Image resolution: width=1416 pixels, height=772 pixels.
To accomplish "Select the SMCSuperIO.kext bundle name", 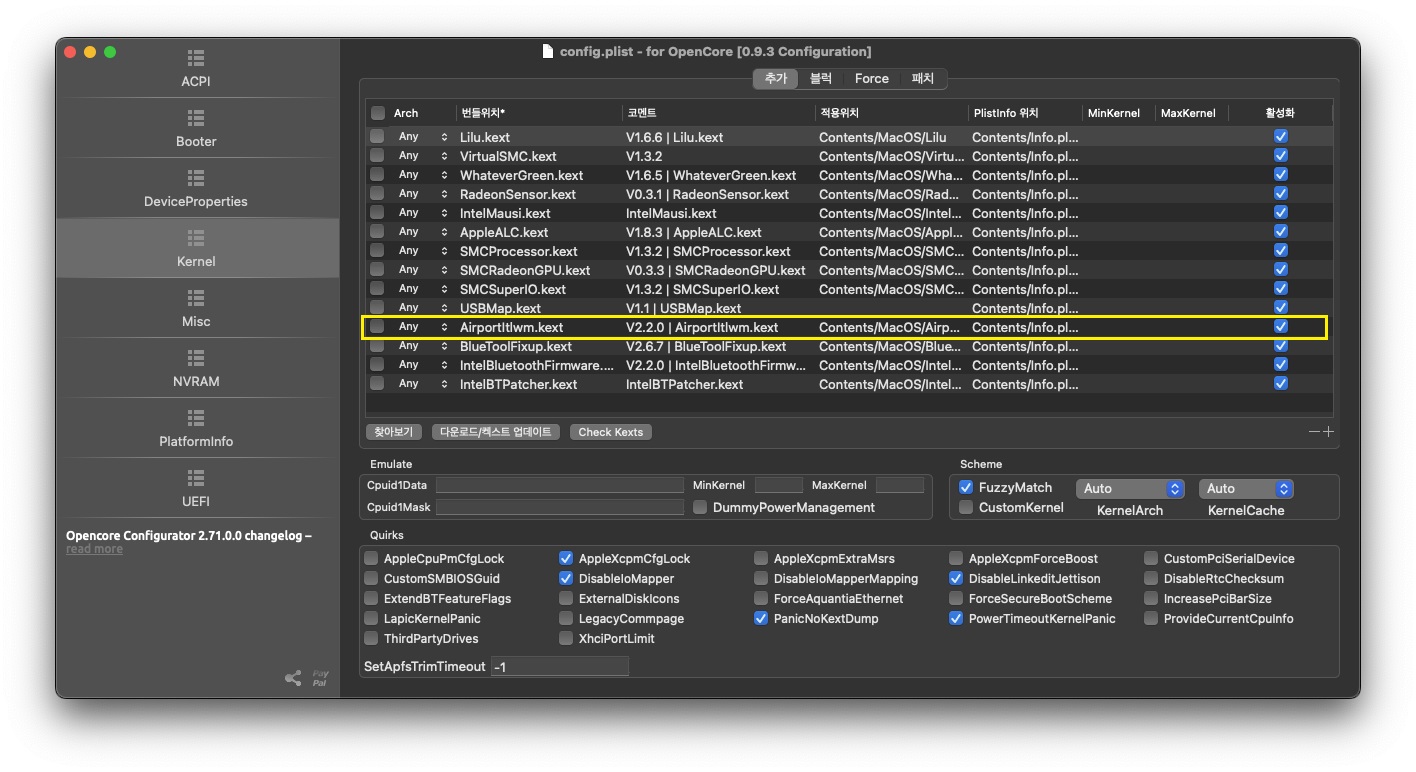I will (513, 289).
